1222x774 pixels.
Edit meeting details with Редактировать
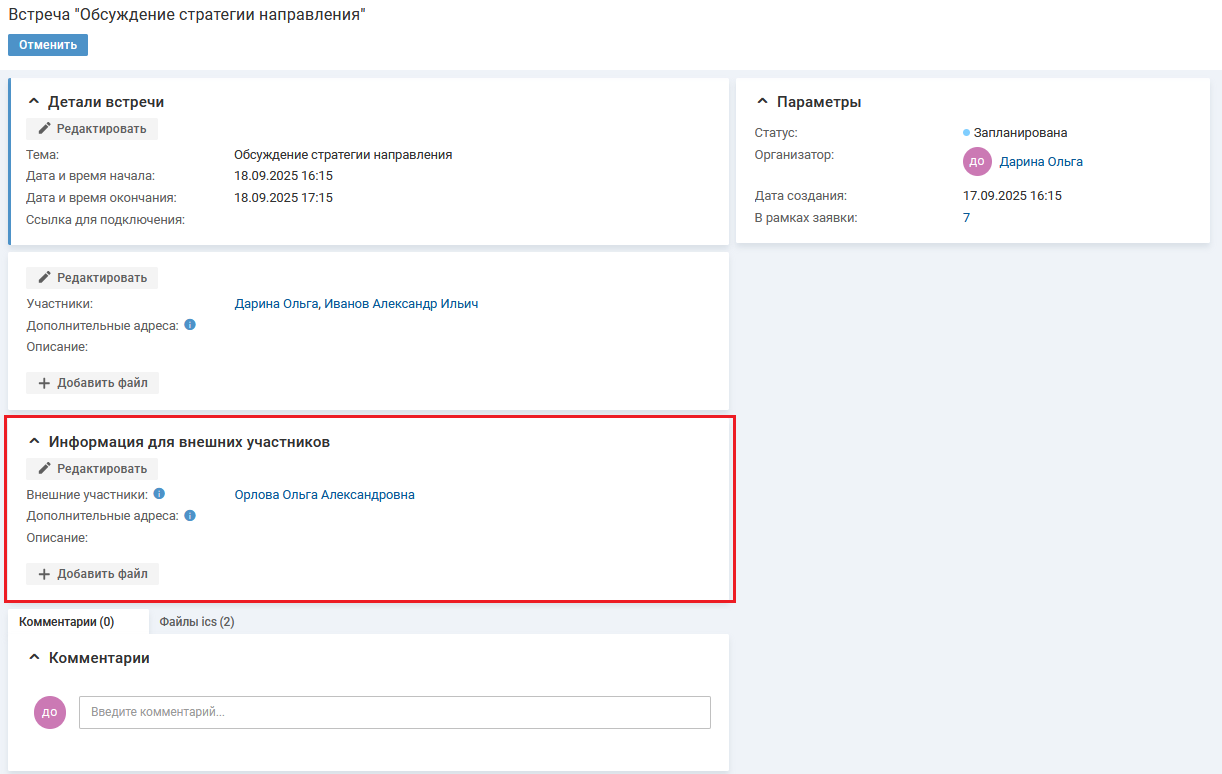(x=92, y=129)
